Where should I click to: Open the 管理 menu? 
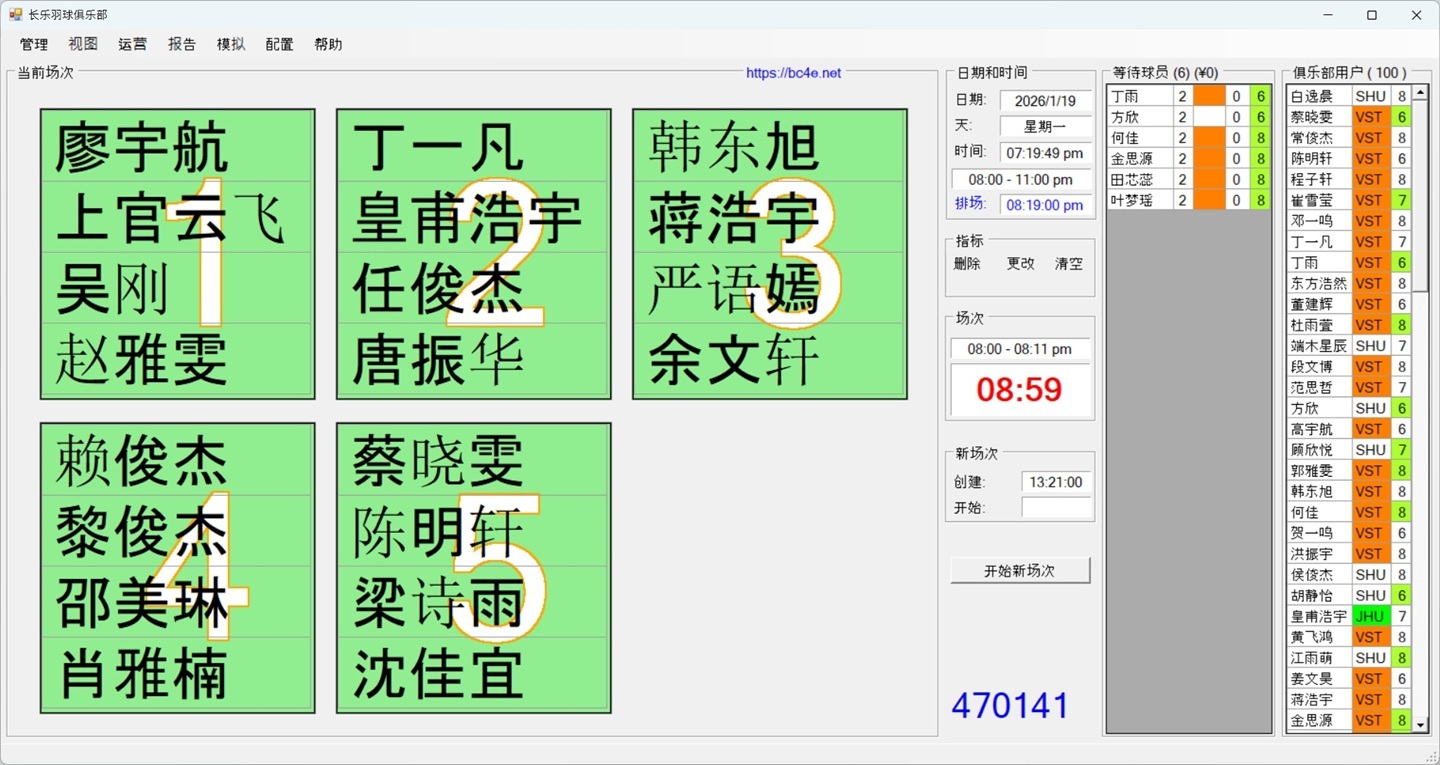click(x=34, y=44)
